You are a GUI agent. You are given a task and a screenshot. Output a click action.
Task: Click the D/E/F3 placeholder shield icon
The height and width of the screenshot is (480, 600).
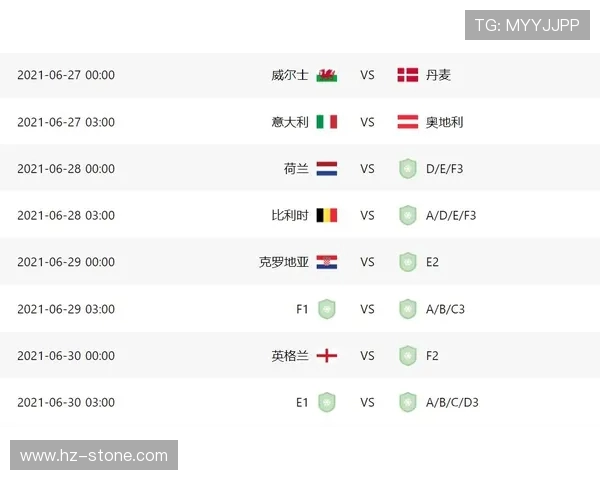pos(407,169)
